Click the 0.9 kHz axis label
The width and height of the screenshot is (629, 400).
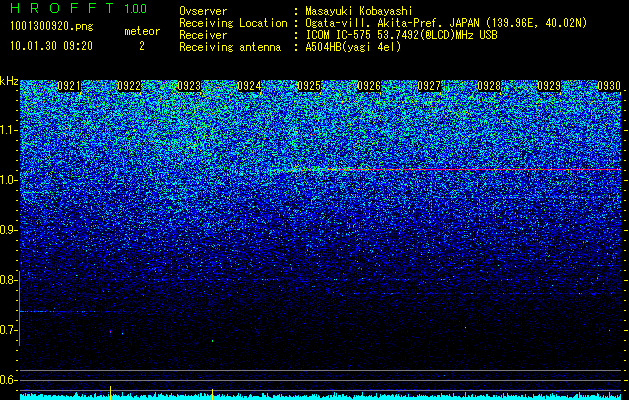pos(7,230)
